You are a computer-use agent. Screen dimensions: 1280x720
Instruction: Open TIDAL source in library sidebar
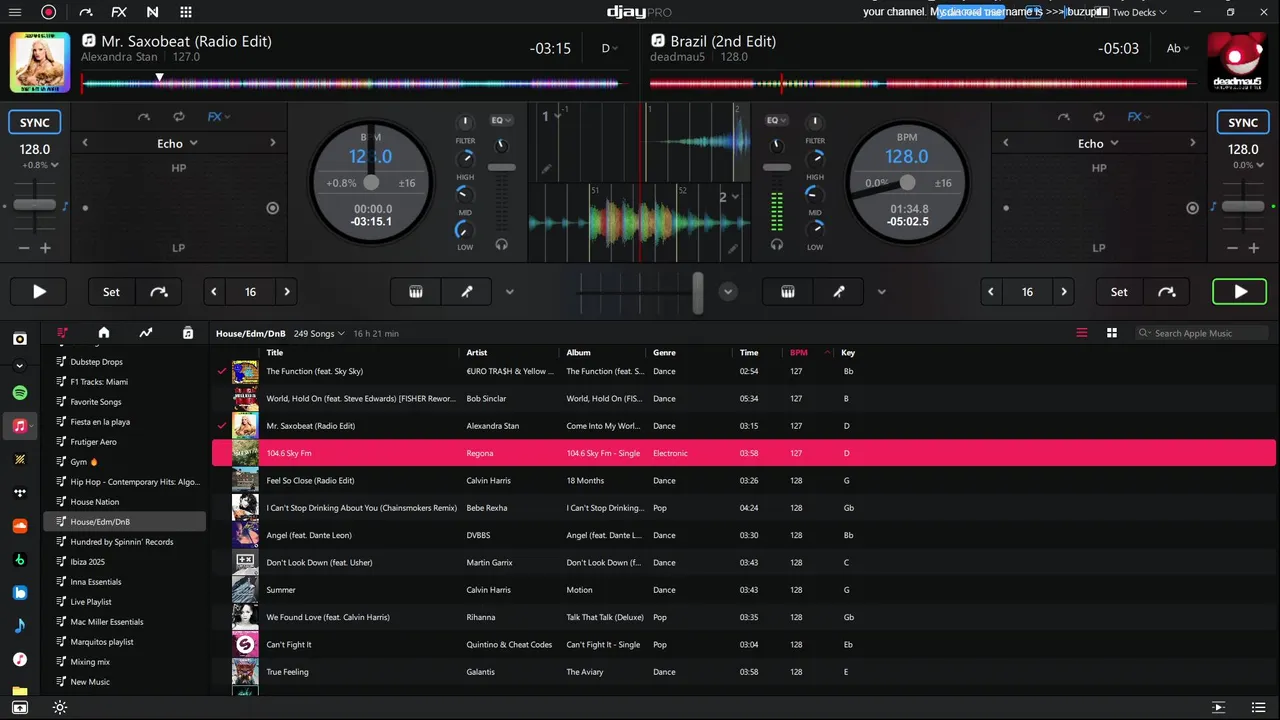pyautogui.click(x=19, y=492)
